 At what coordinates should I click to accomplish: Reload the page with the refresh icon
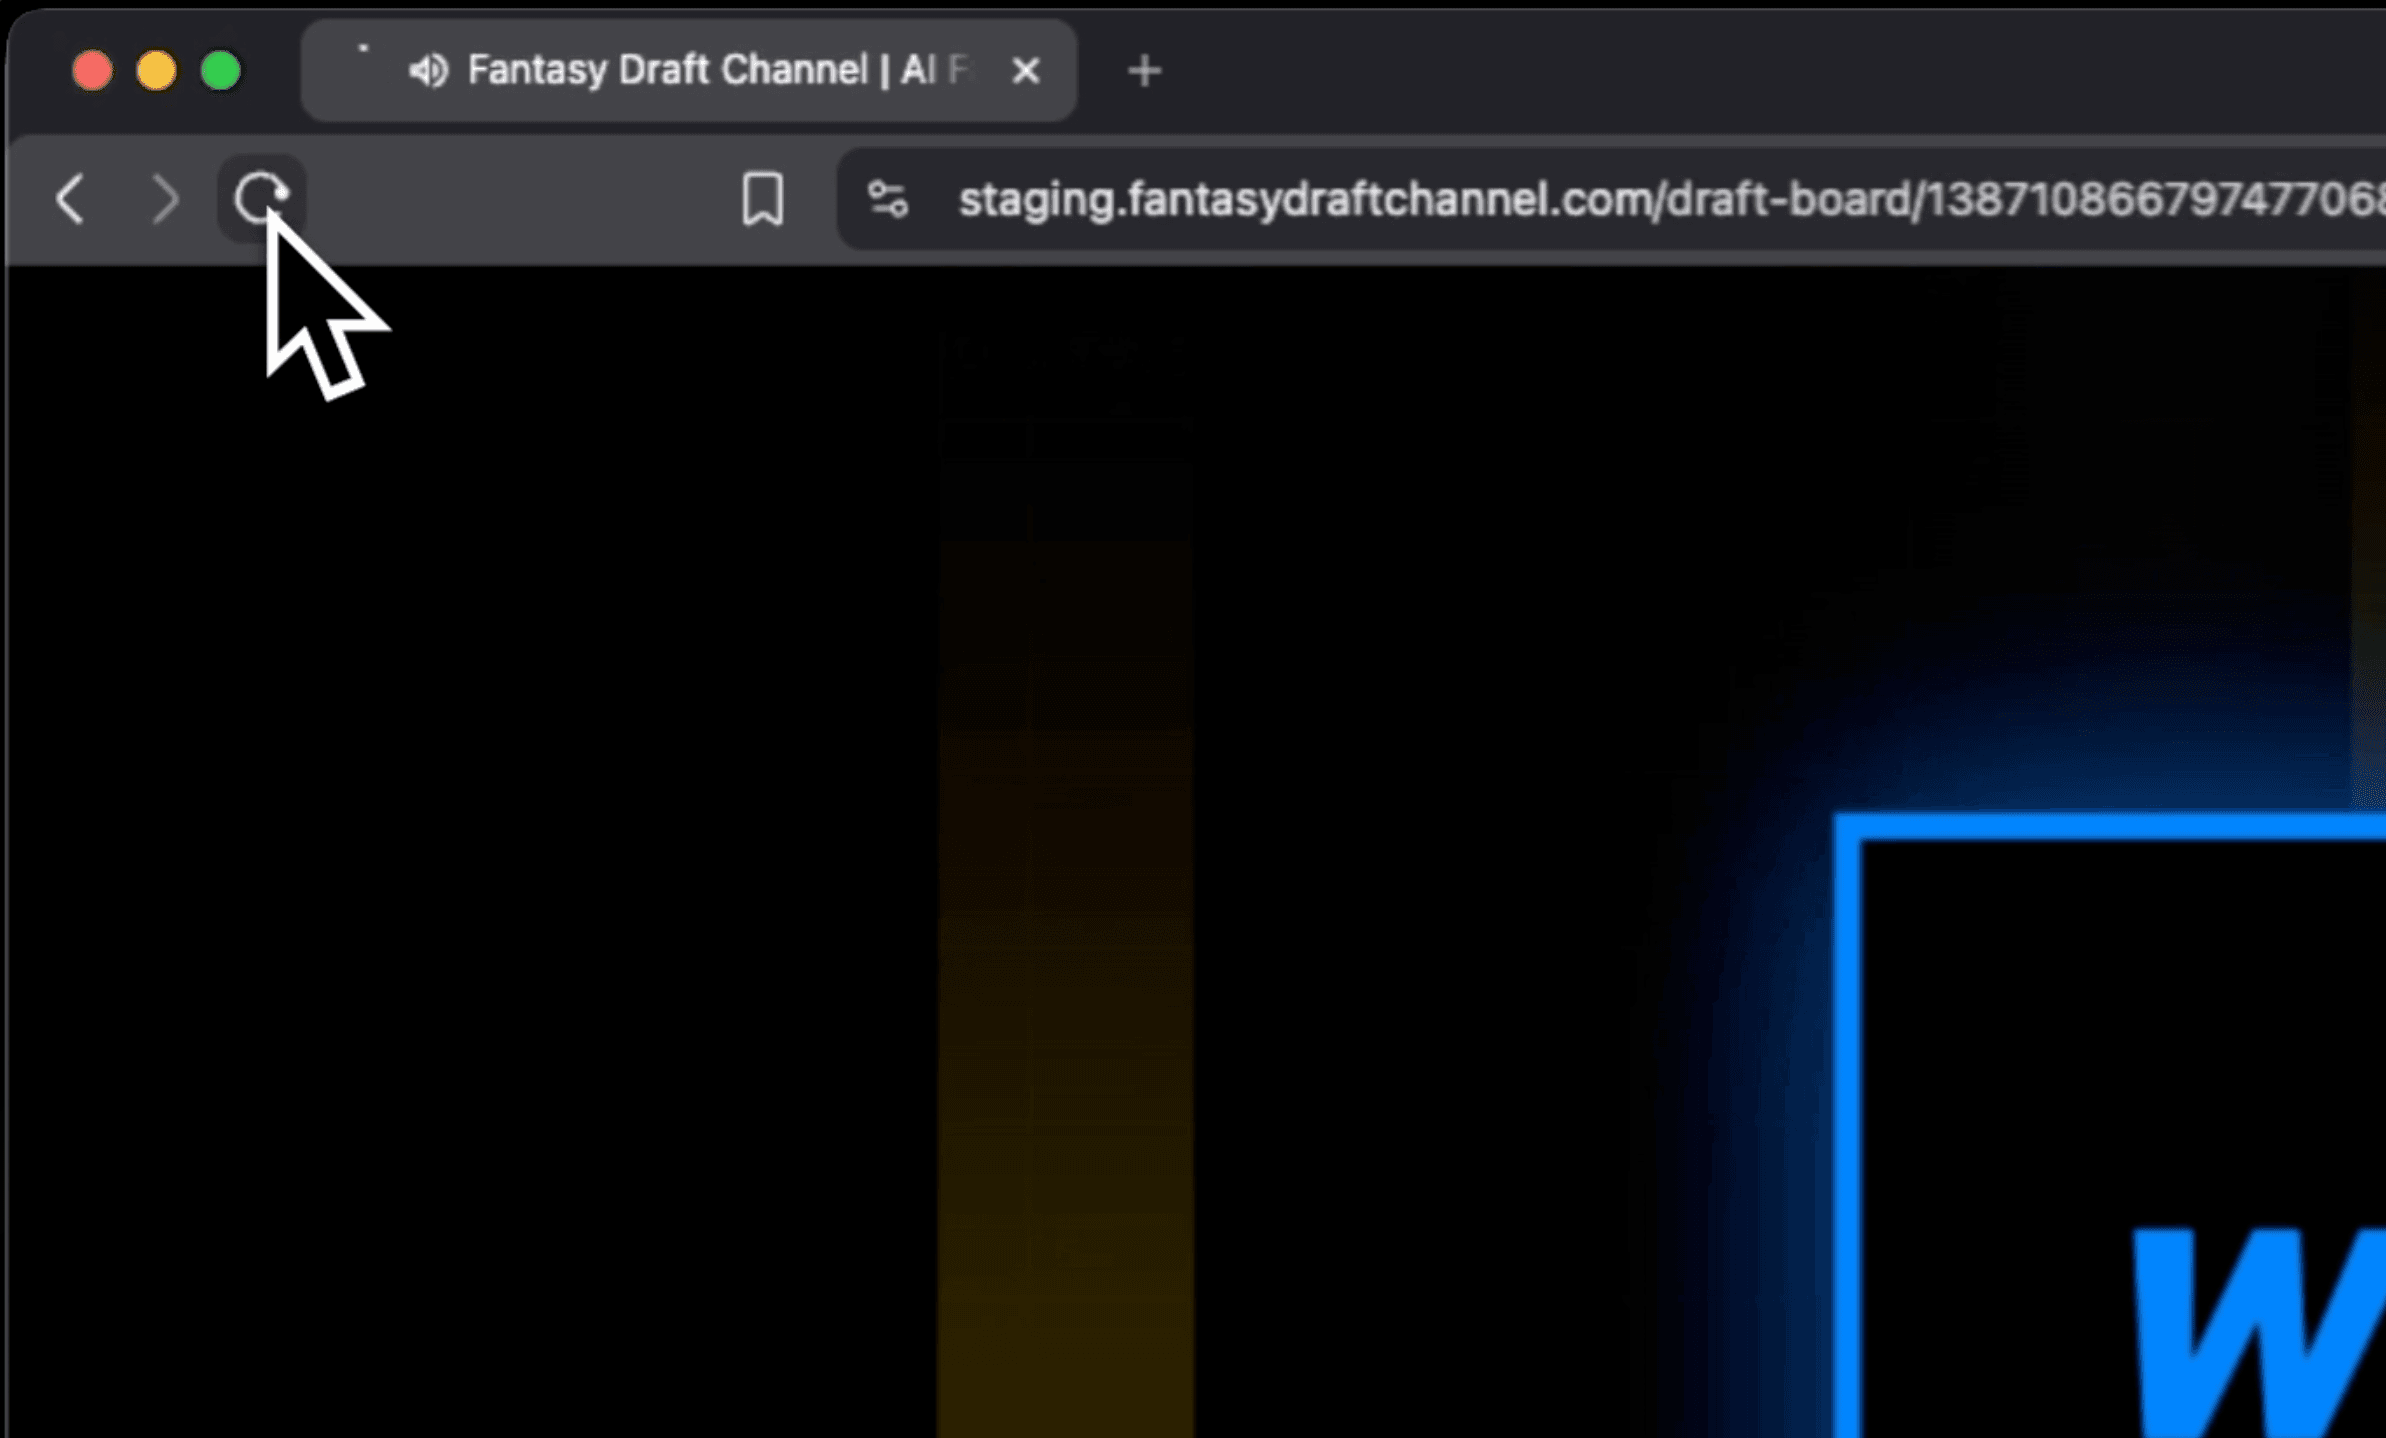pos(261,198)
